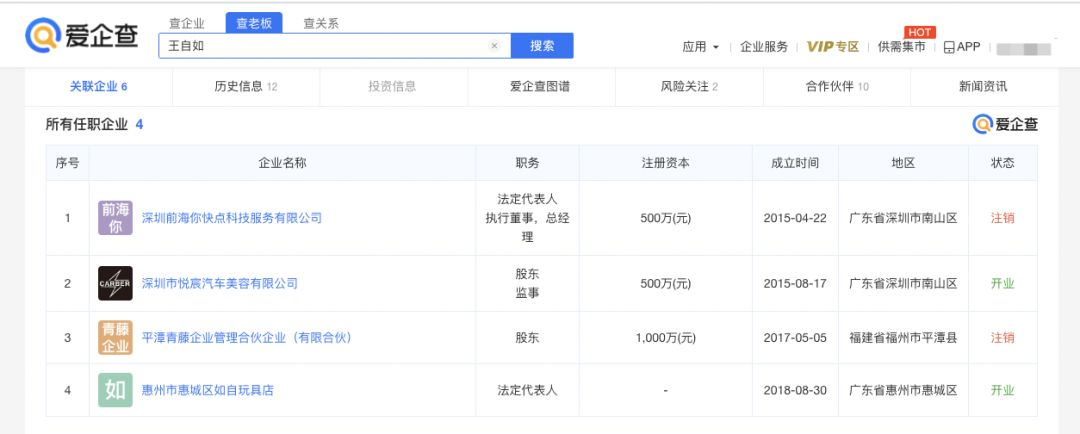Open the APP download icon link
This screenshot has height=434, width=1080.
pyautogui.click(x=962, y=47)
